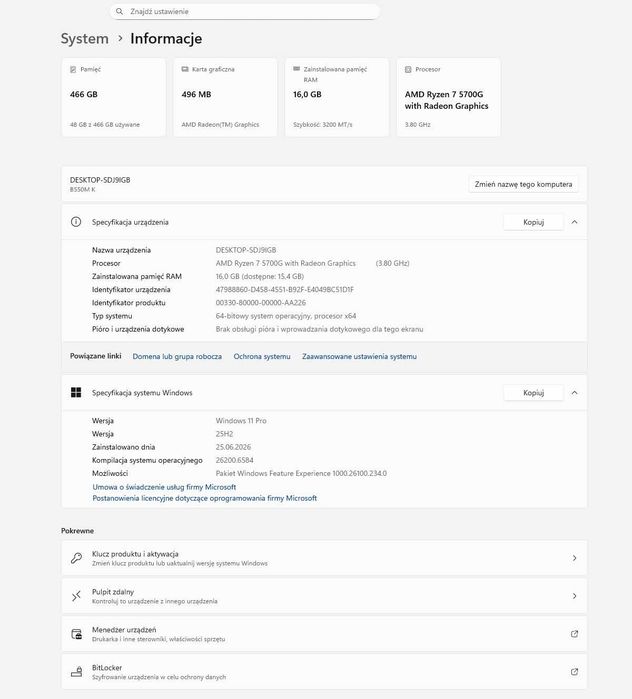The height and width of the screenshot is (699, 632).
Task: Click the info icon beside Specyfikacja urządzenia
Action: pos(76,222)
